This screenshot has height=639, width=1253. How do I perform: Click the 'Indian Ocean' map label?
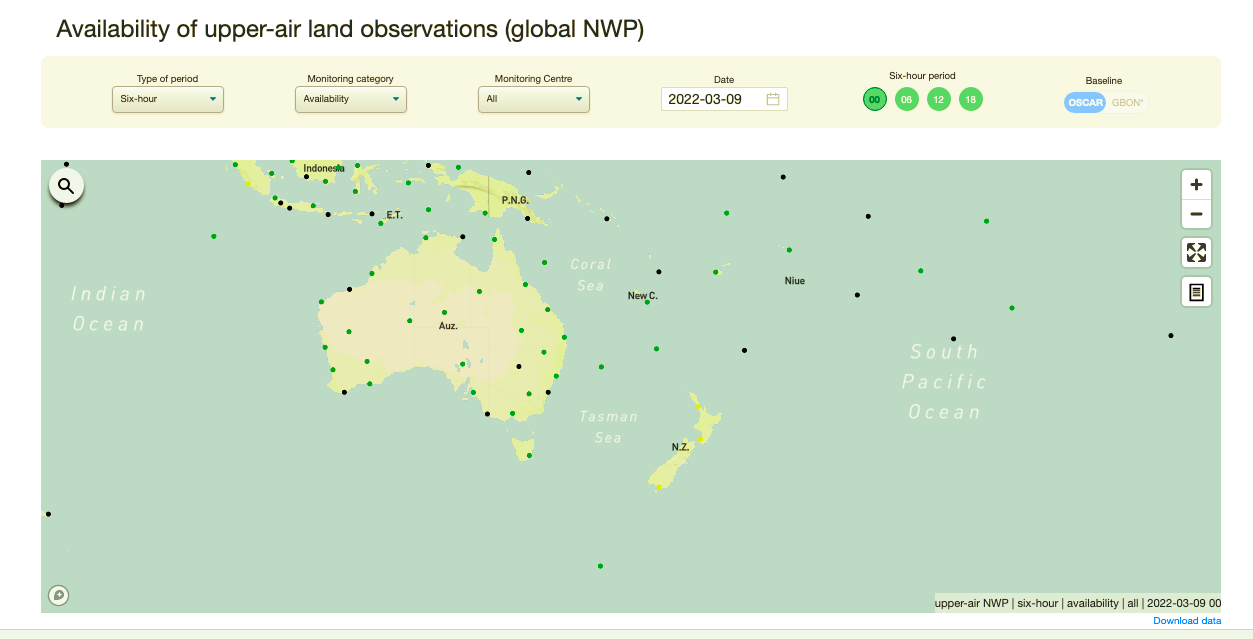[109, 309]
